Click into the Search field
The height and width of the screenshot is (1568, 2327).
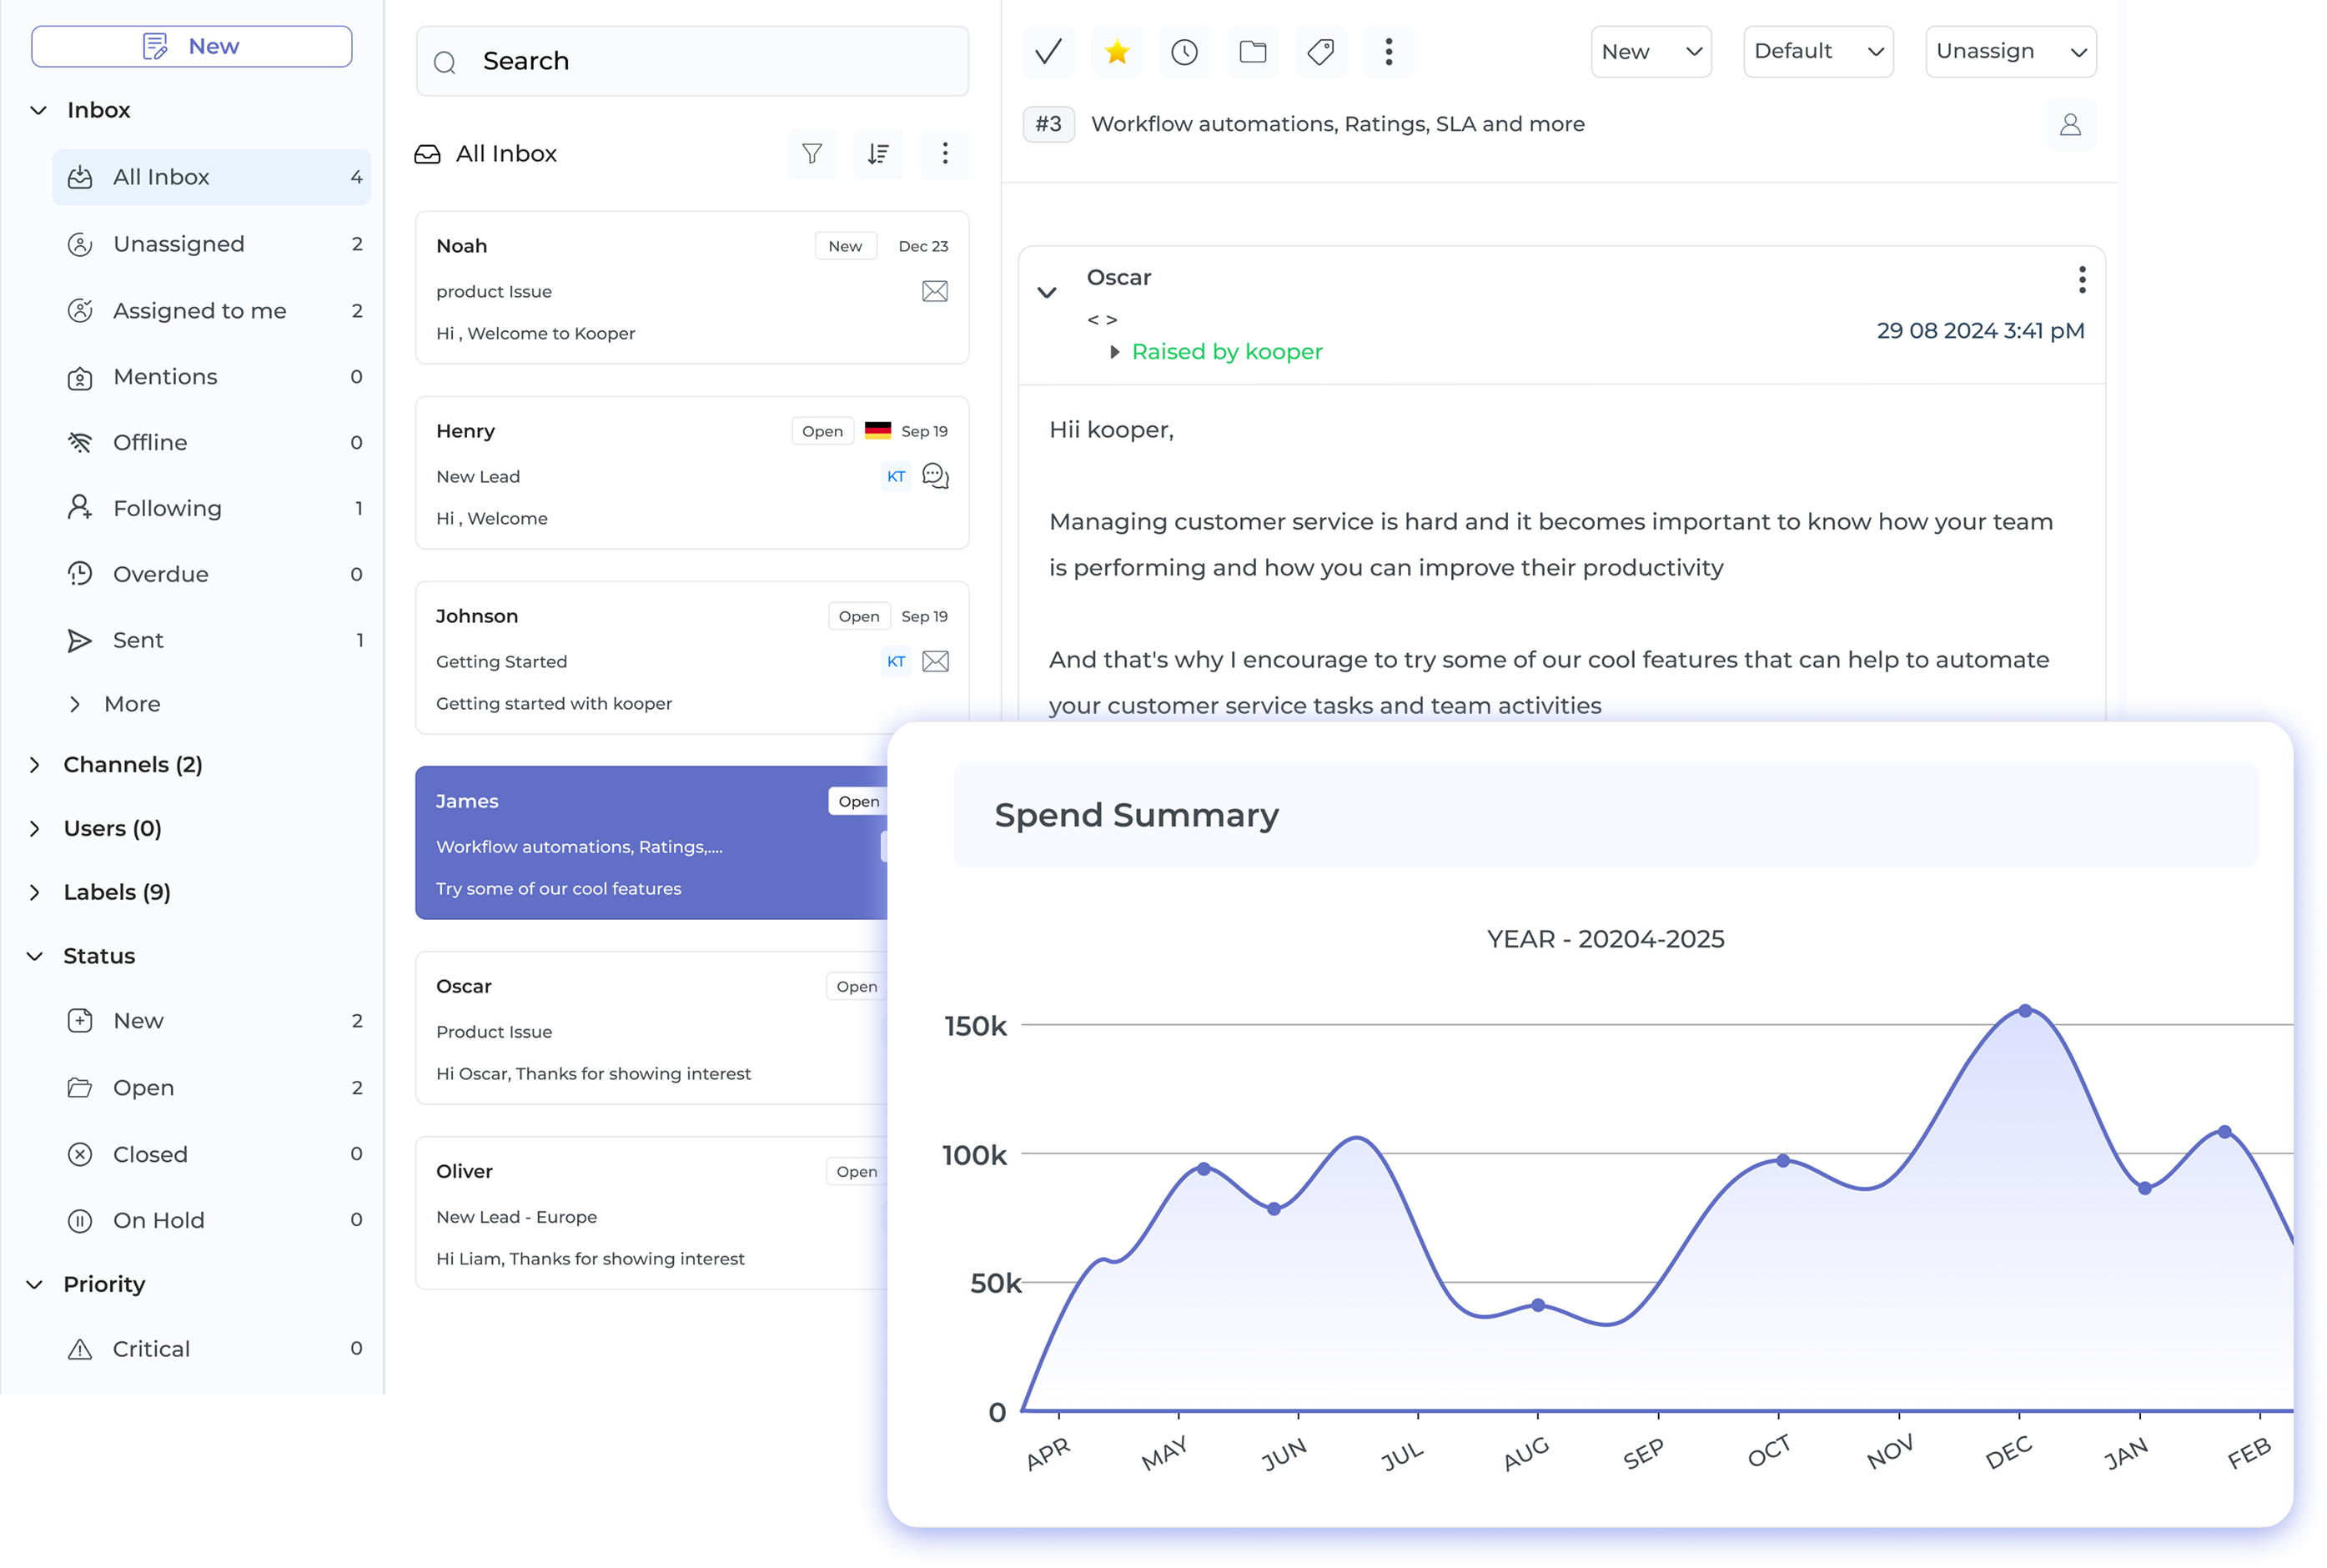(x=700, y=61)
